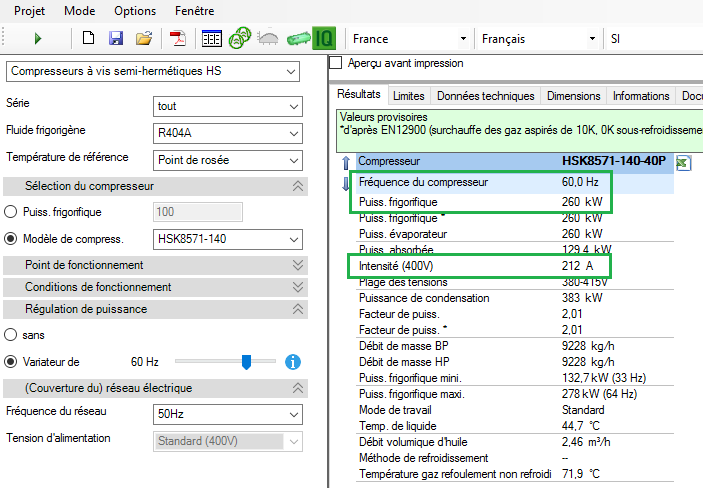The width and height of the screenshot is (703, 488).
Task: Click the green play/calculate arrow
Action: (x=38, y=39)
